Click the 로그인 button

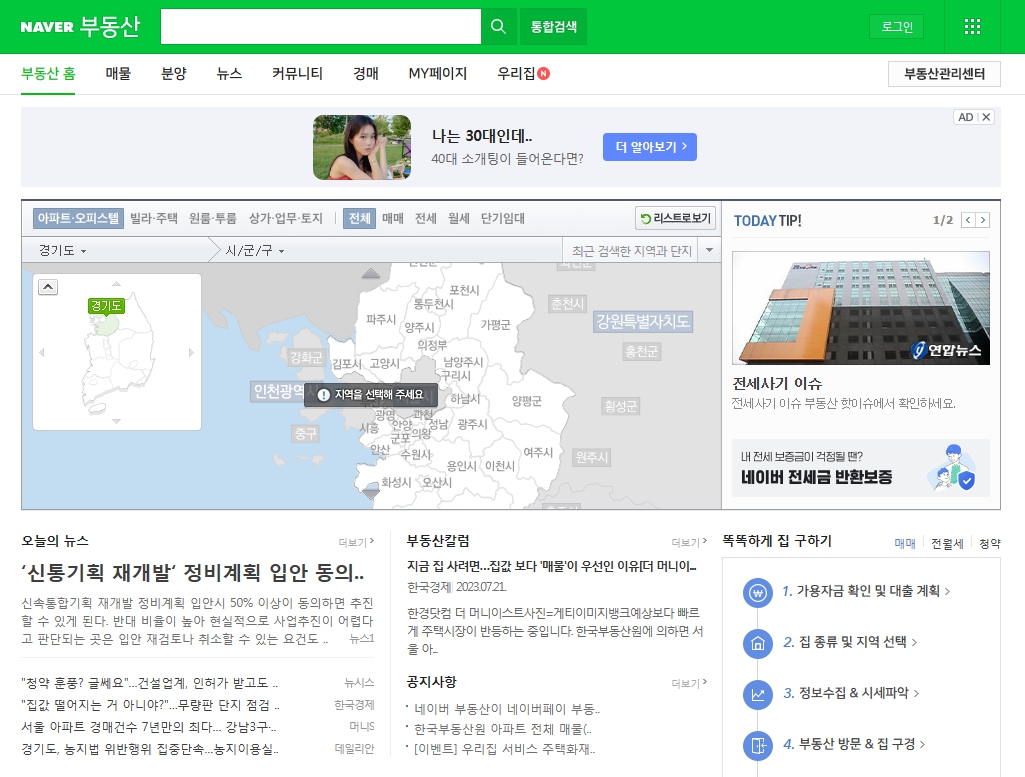(897, 27)
